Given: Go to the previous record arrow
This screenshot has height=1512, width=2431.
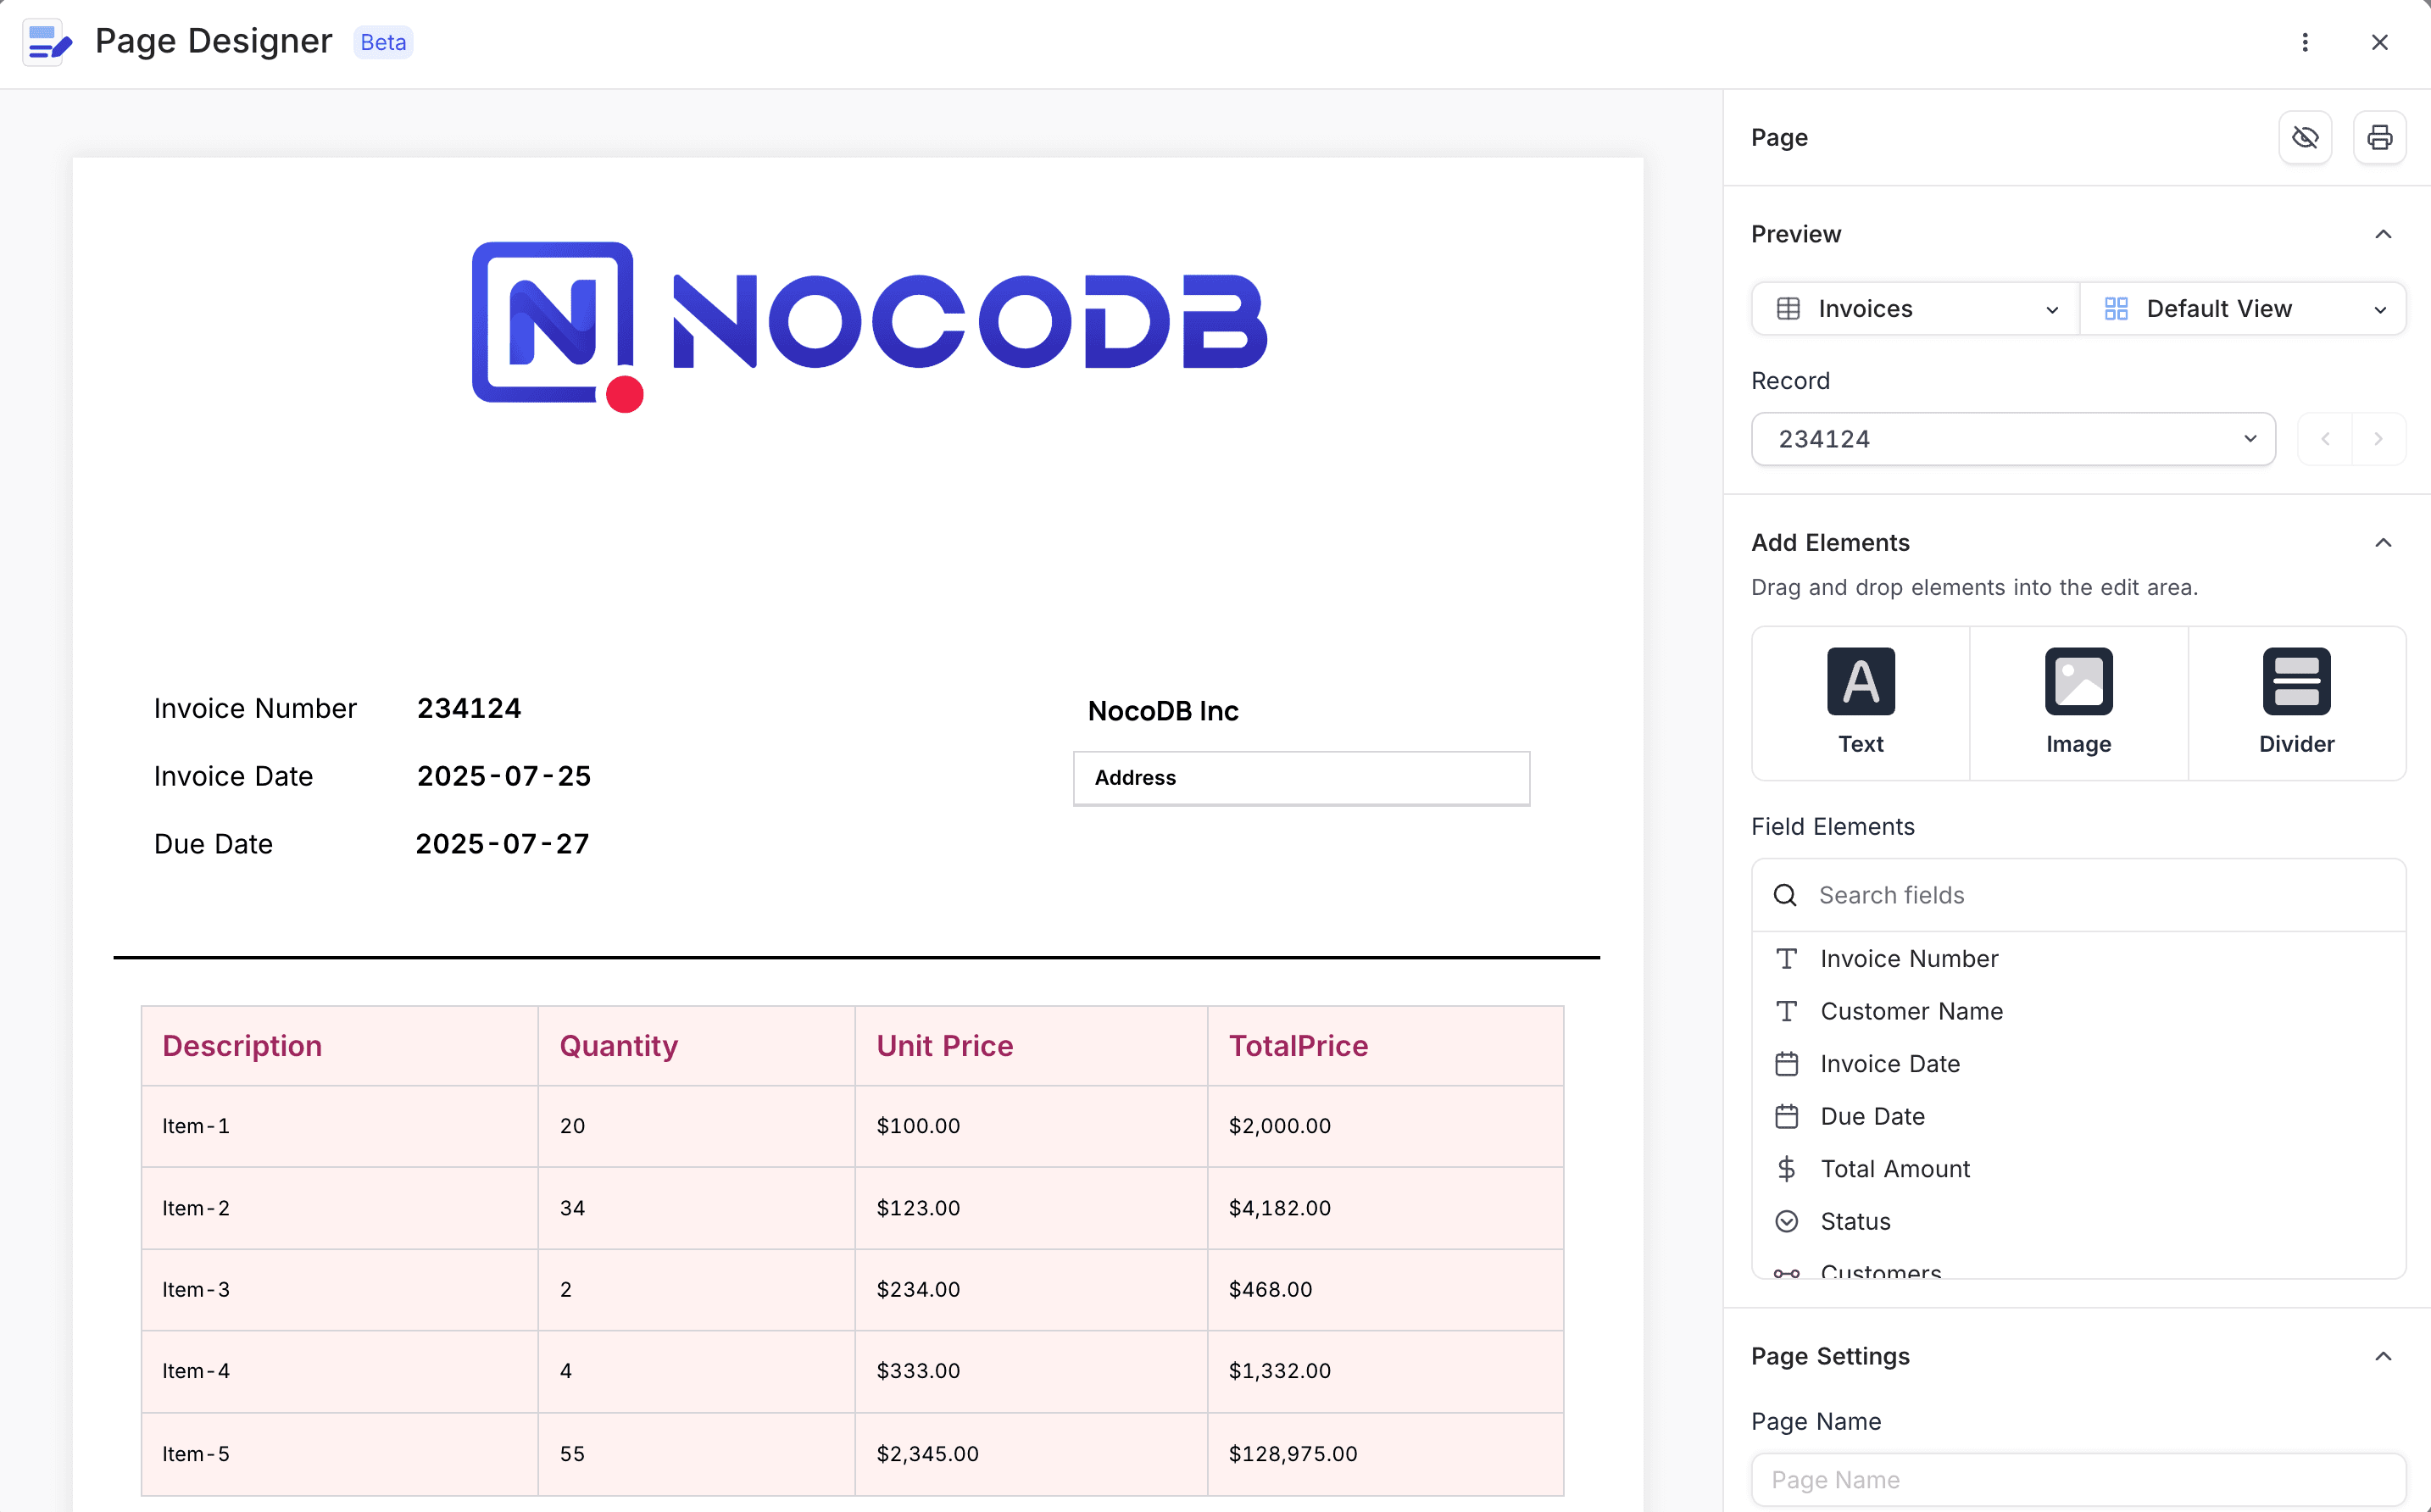Looking at the screenshot, I should (2325, 439).
